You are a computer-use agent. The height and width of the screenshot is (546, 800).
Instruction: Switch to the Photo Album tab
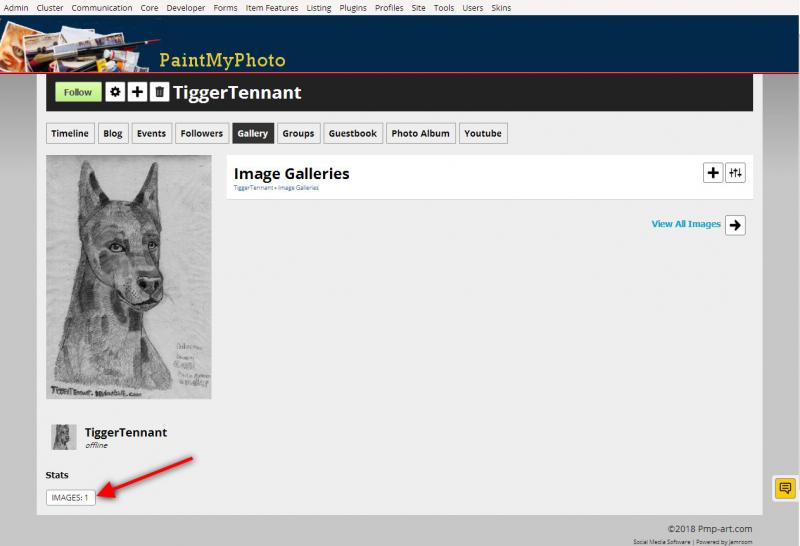420,133
